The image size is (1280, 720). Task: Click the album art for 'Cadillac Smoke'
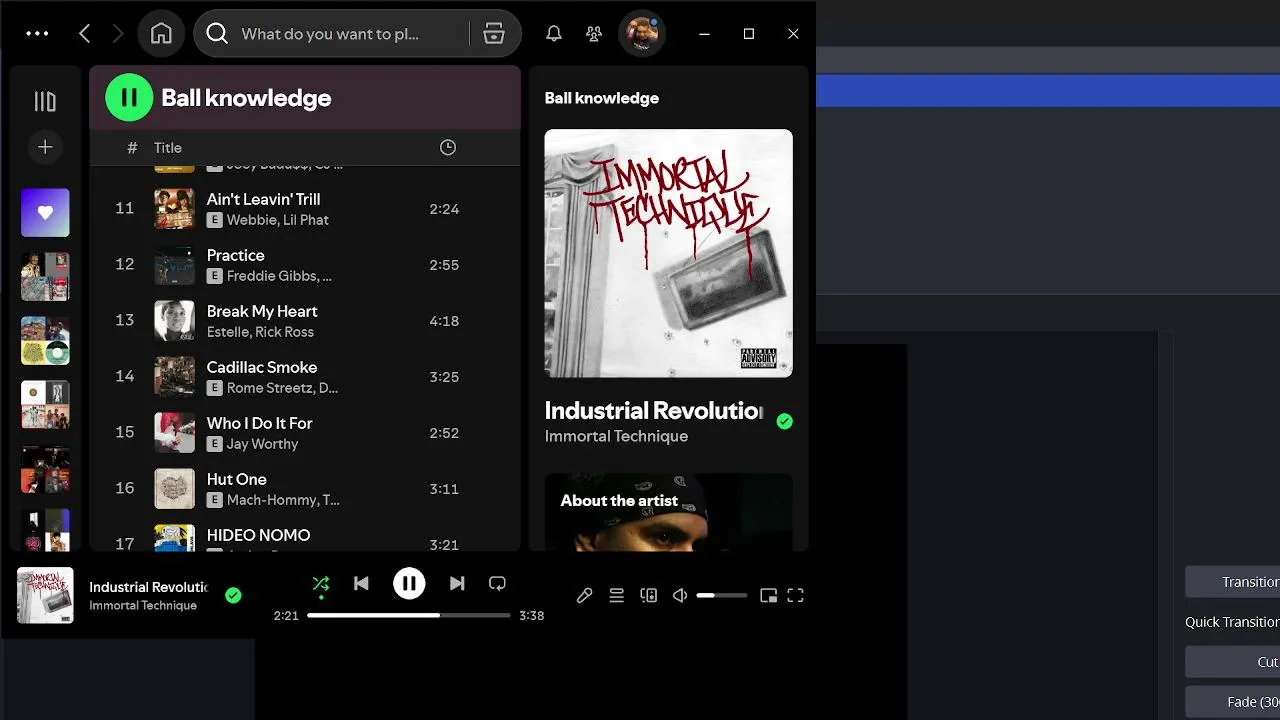tap(174, 377)
